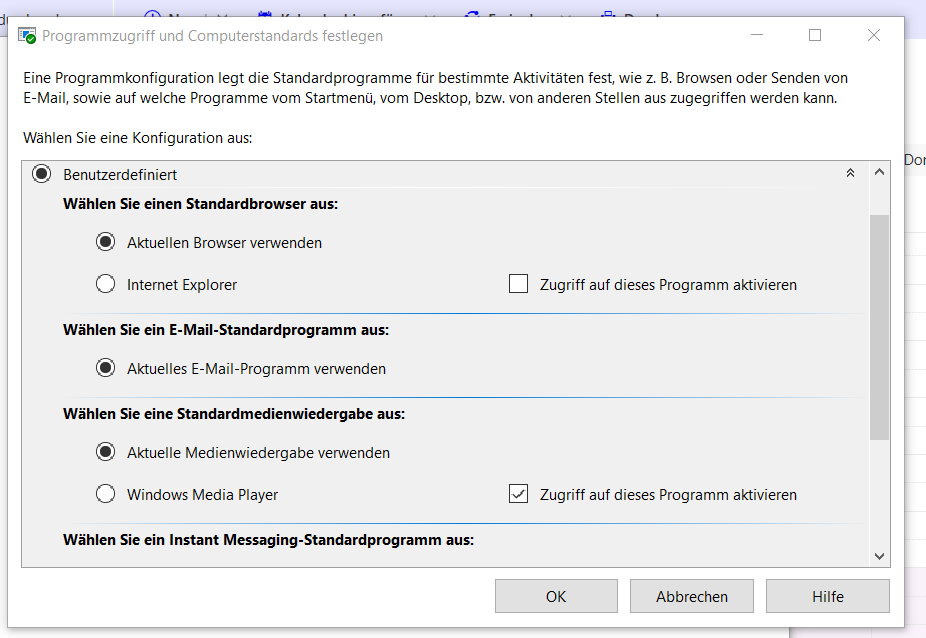Click the Abbrechen button
Image resolution: width=926 pixels, height=638 pixels.
[692, 596]
